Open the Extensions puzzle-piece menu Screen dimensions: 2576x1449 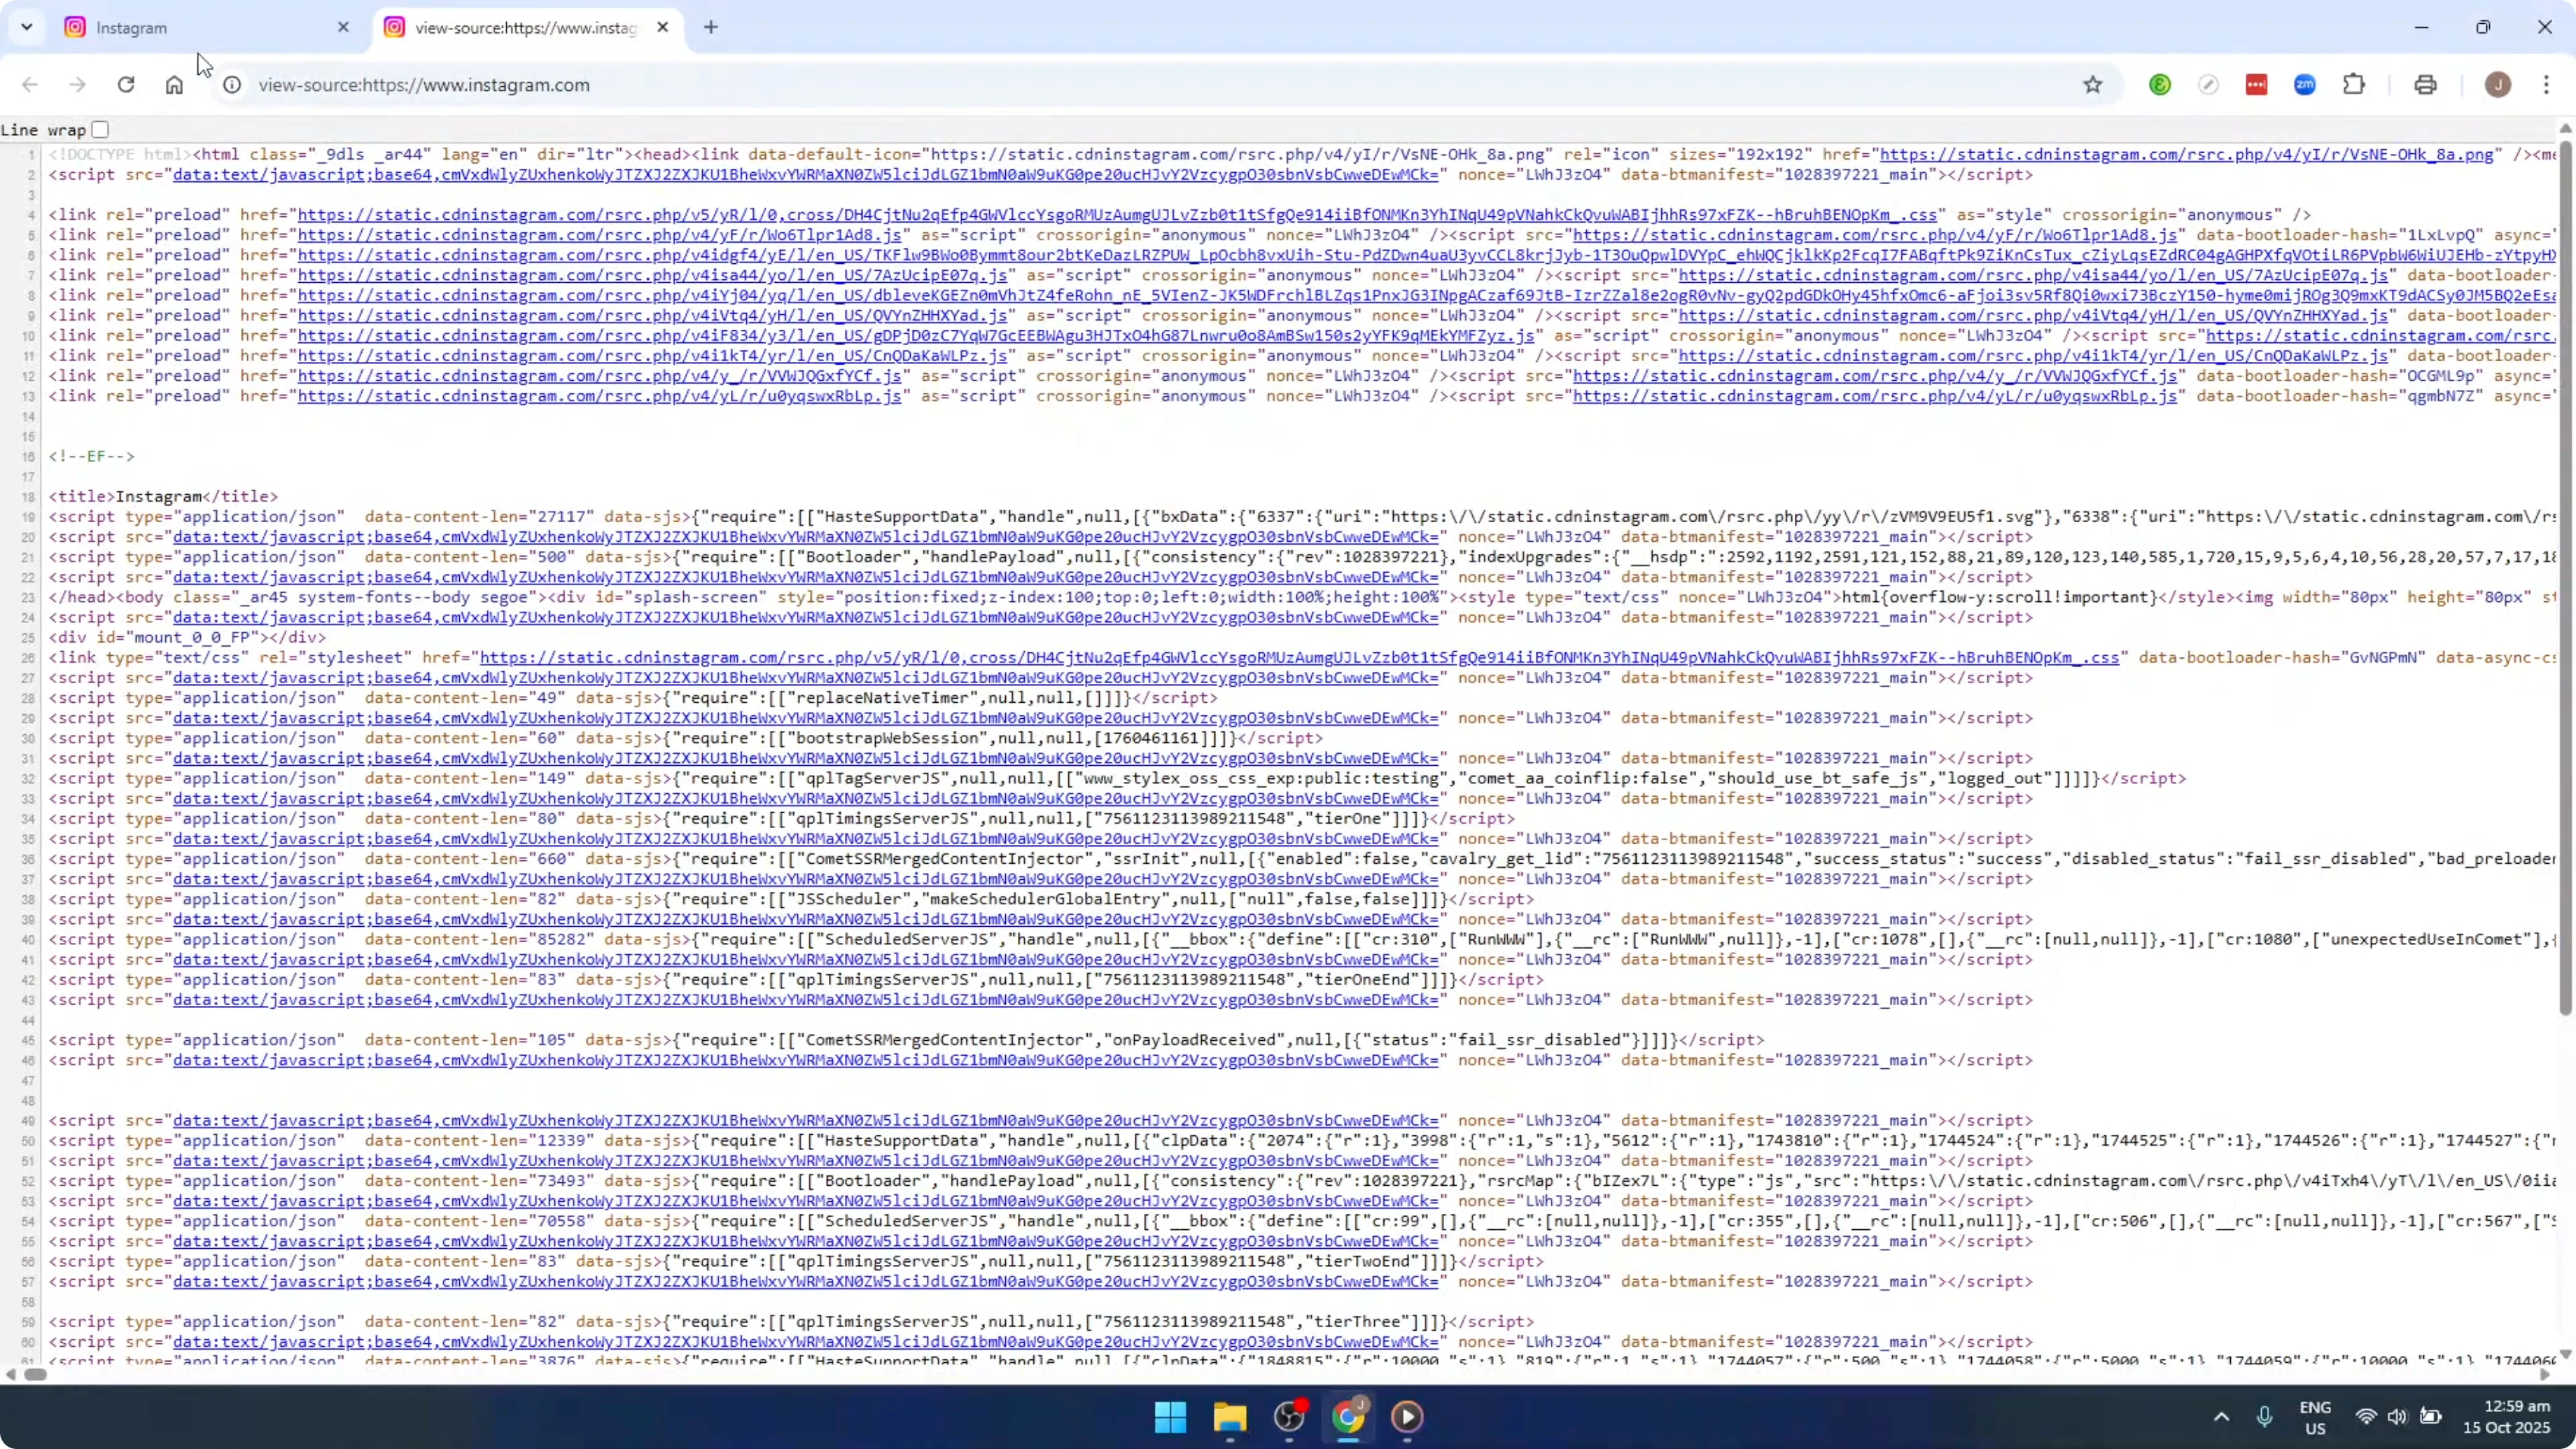click(x=2355, y=85)
